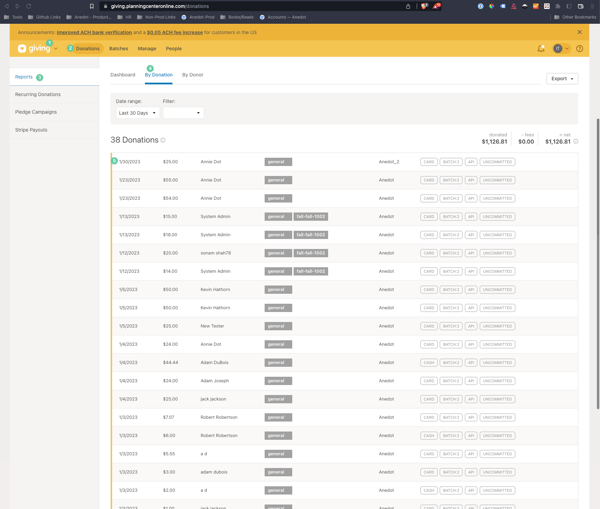The height and width of the screenshot is (509, 600).
Task: Switch to the Dashboard tab
Action: click(x=123, y=75)
